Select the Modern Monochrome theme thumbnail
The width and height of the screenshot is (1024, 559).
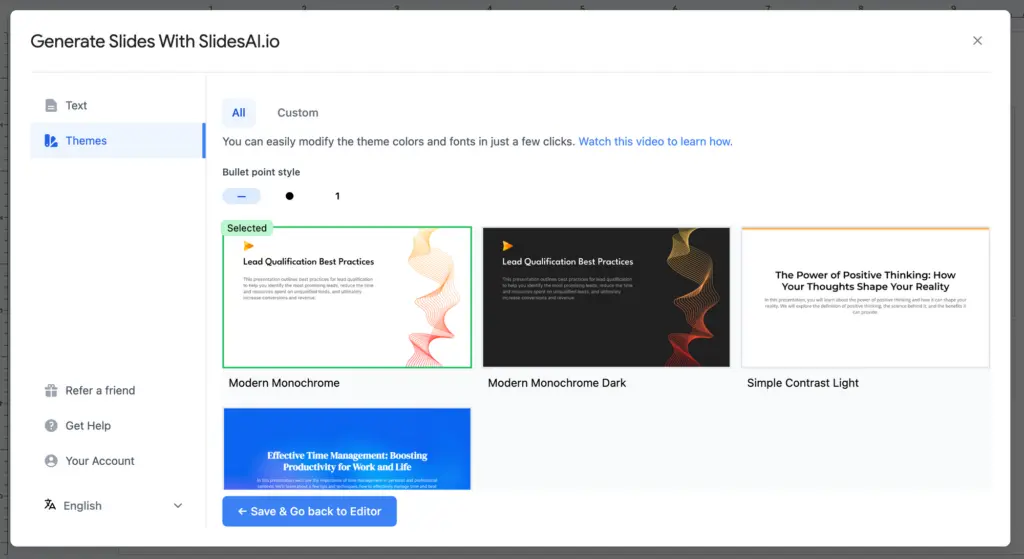pyautogui.click(x=346, y=297)
